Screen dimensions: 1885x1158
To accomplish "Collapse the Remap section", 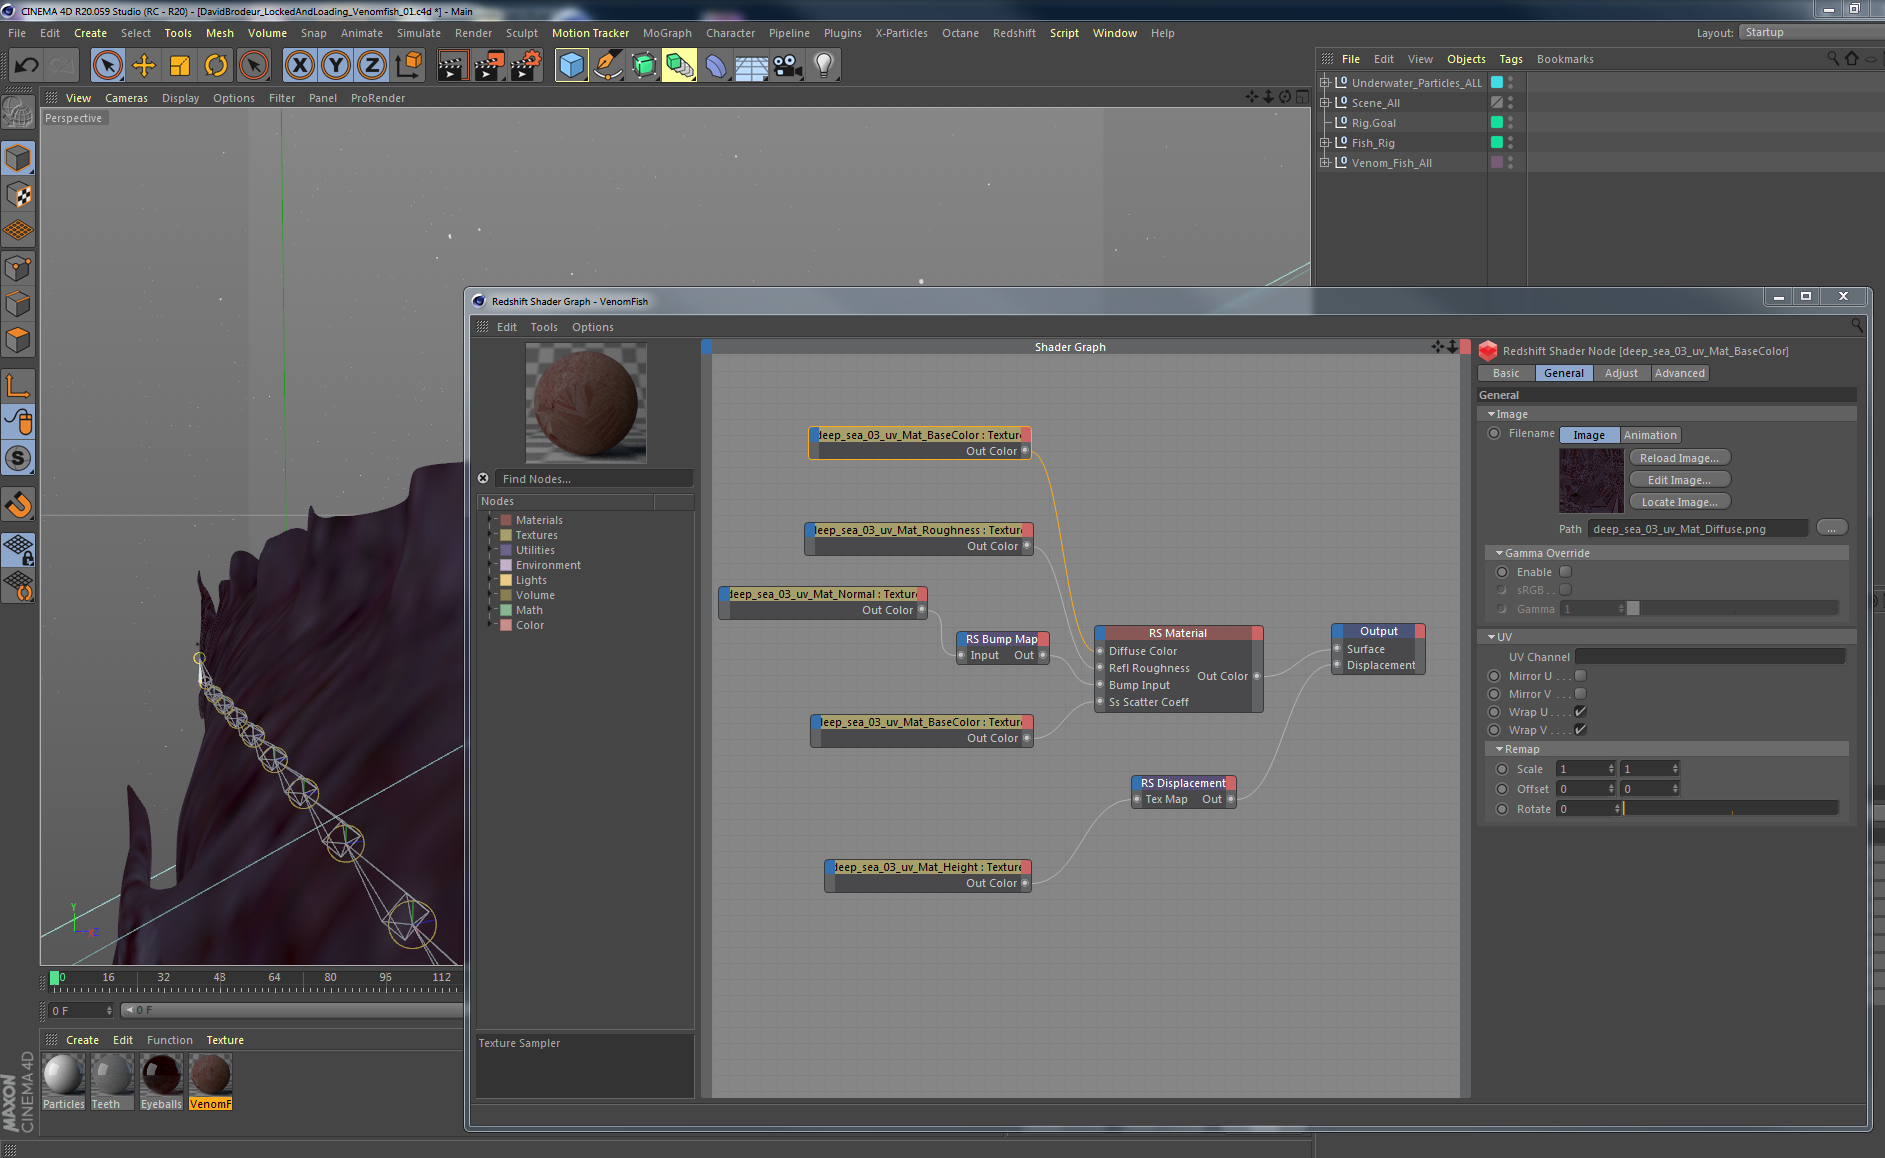I will [1500, 749].
